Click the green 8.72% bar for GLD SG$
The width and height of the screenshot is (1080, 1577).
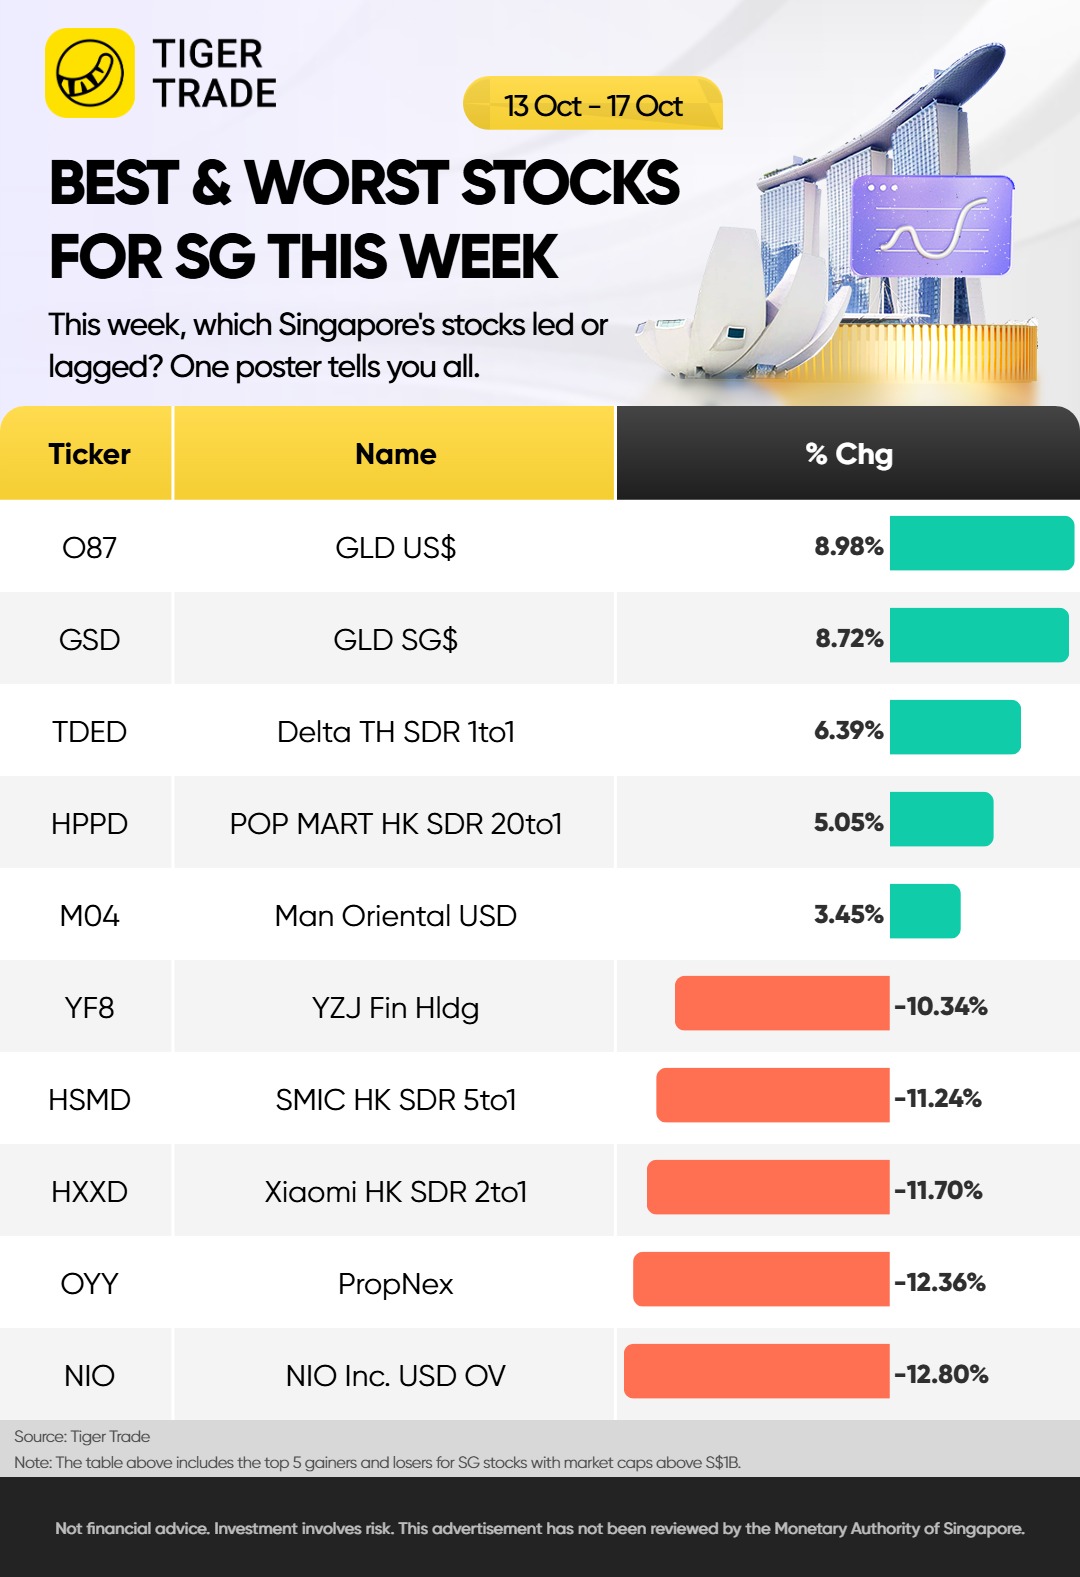(x=978, y=636)
